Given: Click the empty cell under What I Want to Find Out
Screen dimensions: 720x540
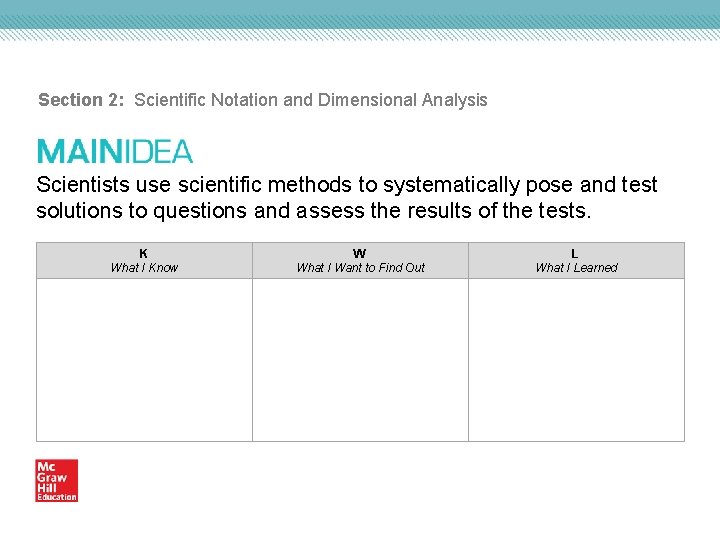Looking at the screenshot, I should 360,359.
